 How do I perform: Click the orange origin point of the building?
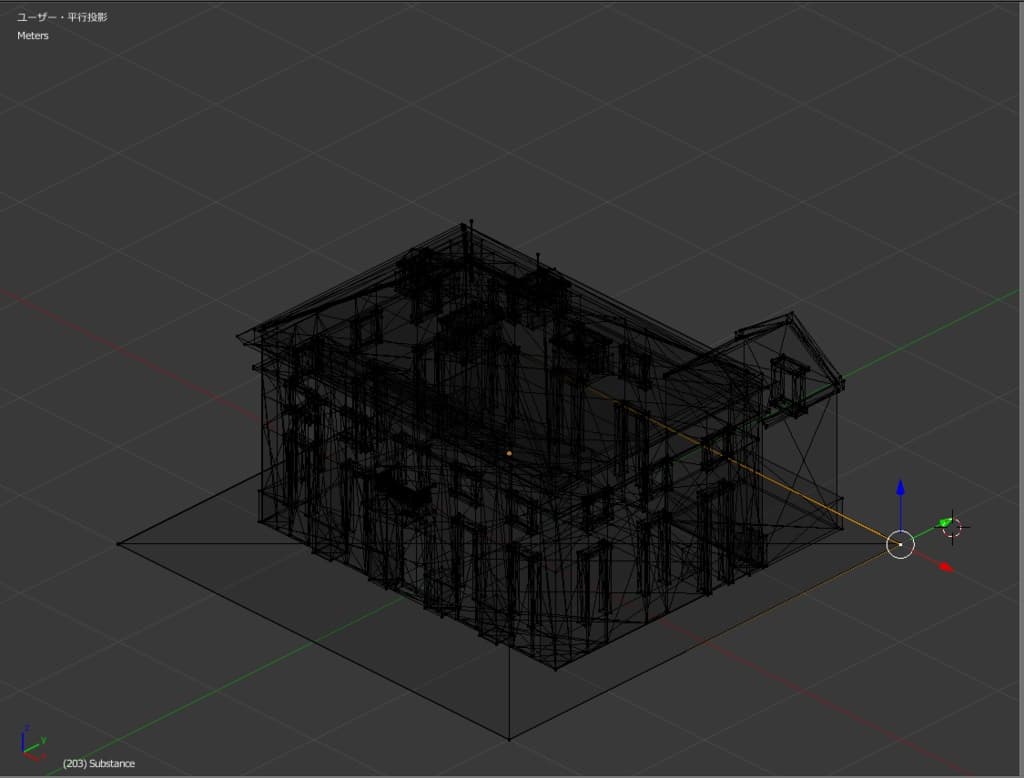pyautogui.click(x=509, y=453)
